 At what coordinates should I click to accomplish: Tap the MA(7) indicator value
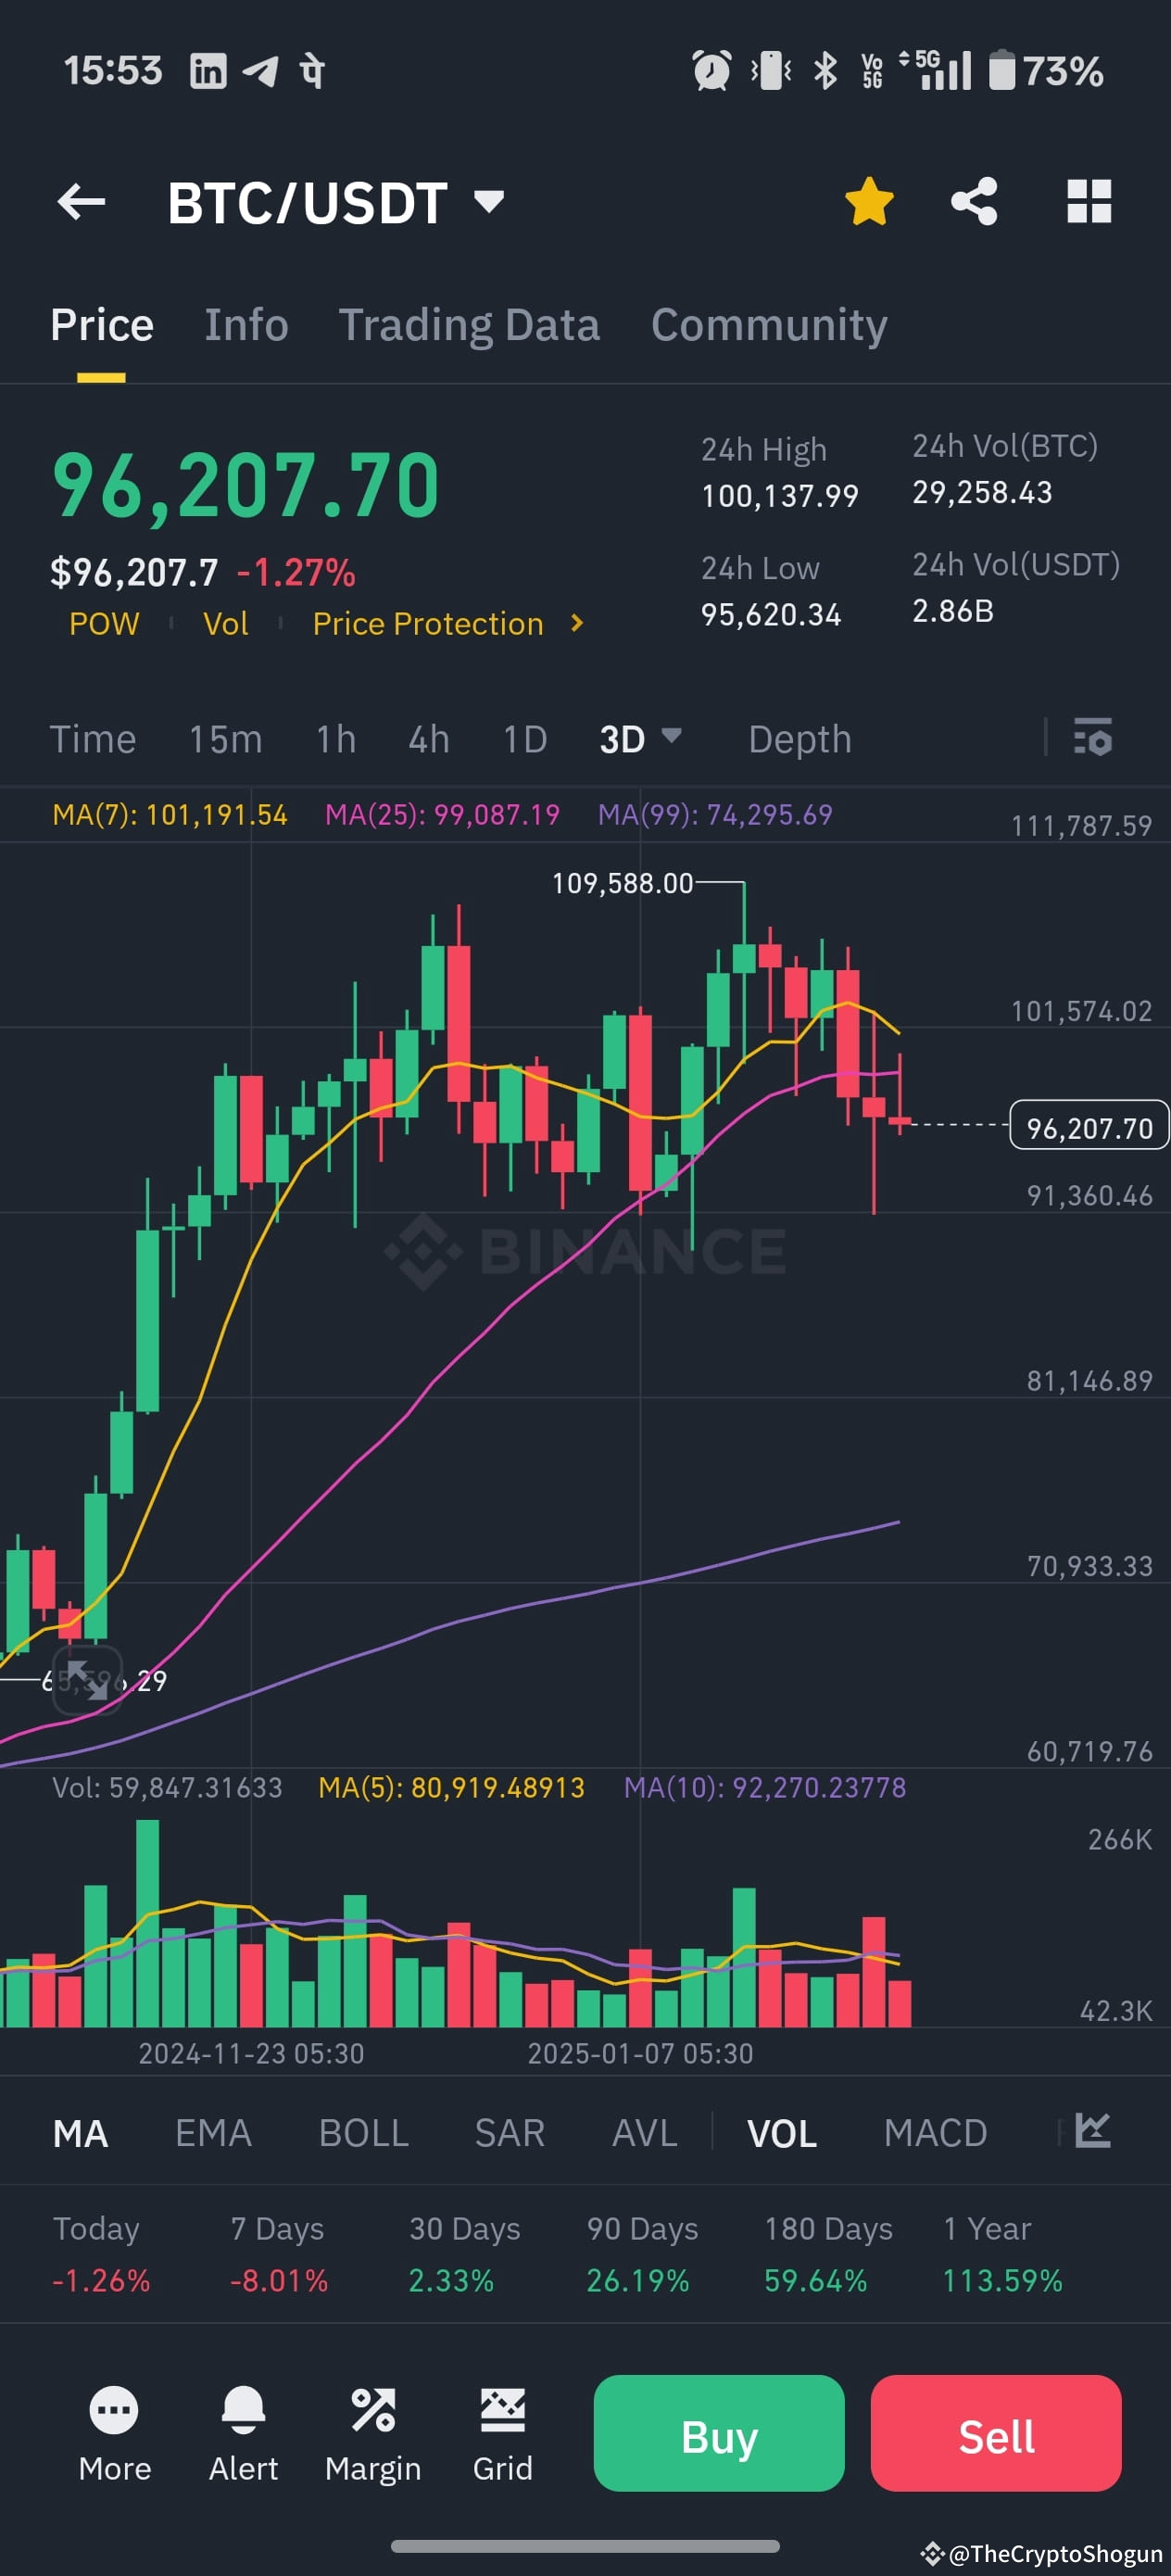click(x=170, y=814)
